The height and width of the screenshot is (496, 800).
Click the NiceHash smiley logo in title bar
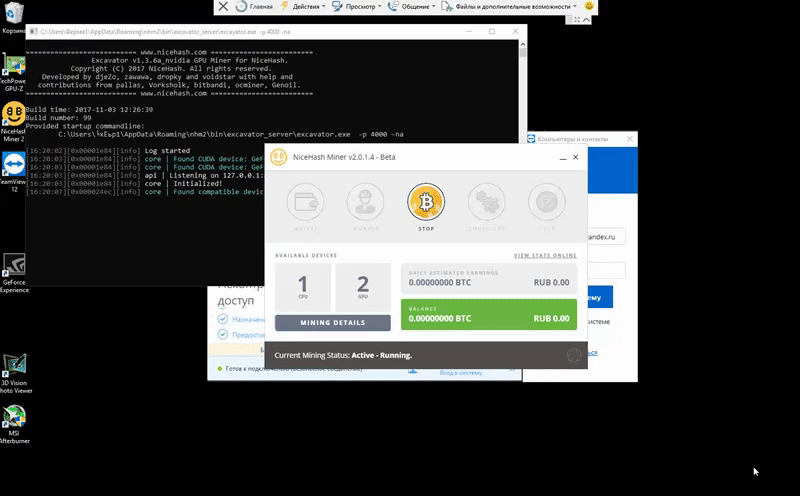click(279, 157)
